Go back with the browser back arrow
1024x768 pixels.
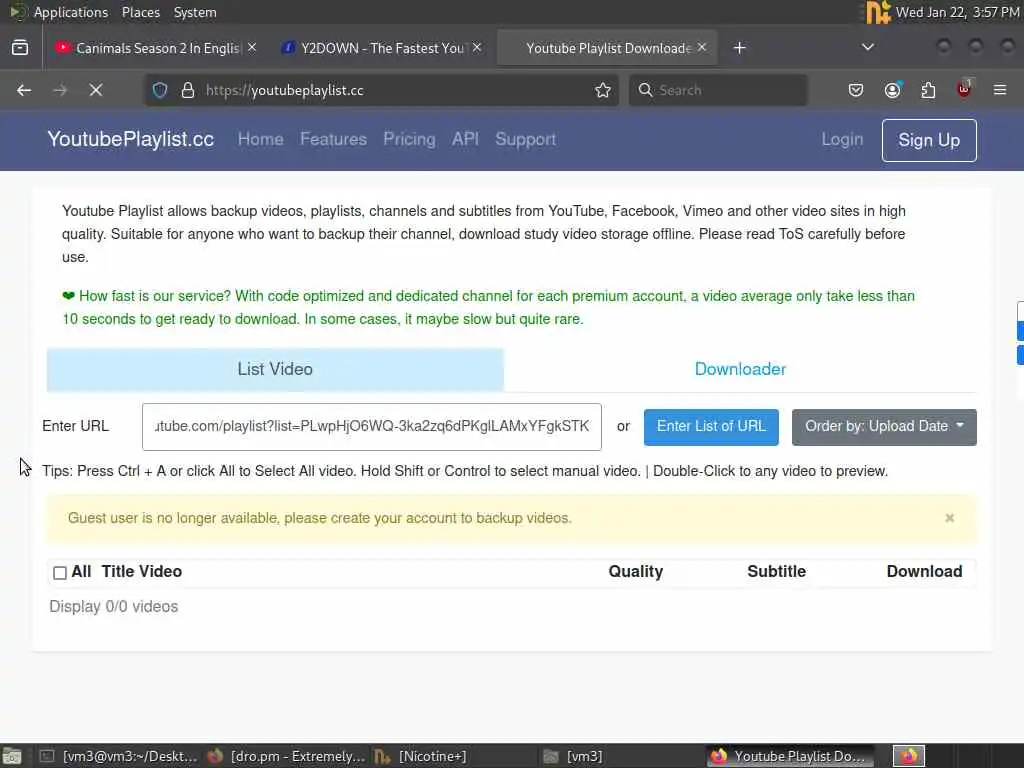point(24,90)
